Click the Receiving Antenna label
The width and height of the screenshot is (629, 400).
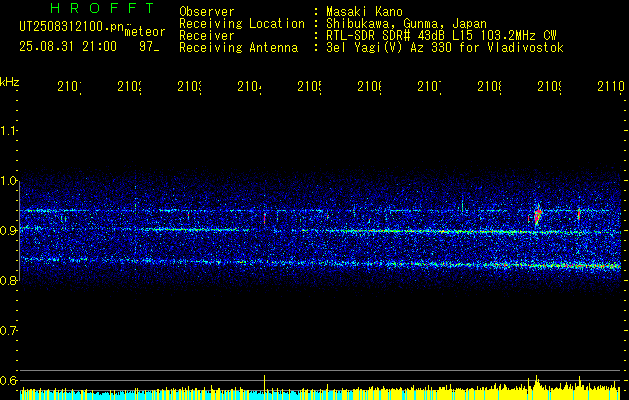238,48
